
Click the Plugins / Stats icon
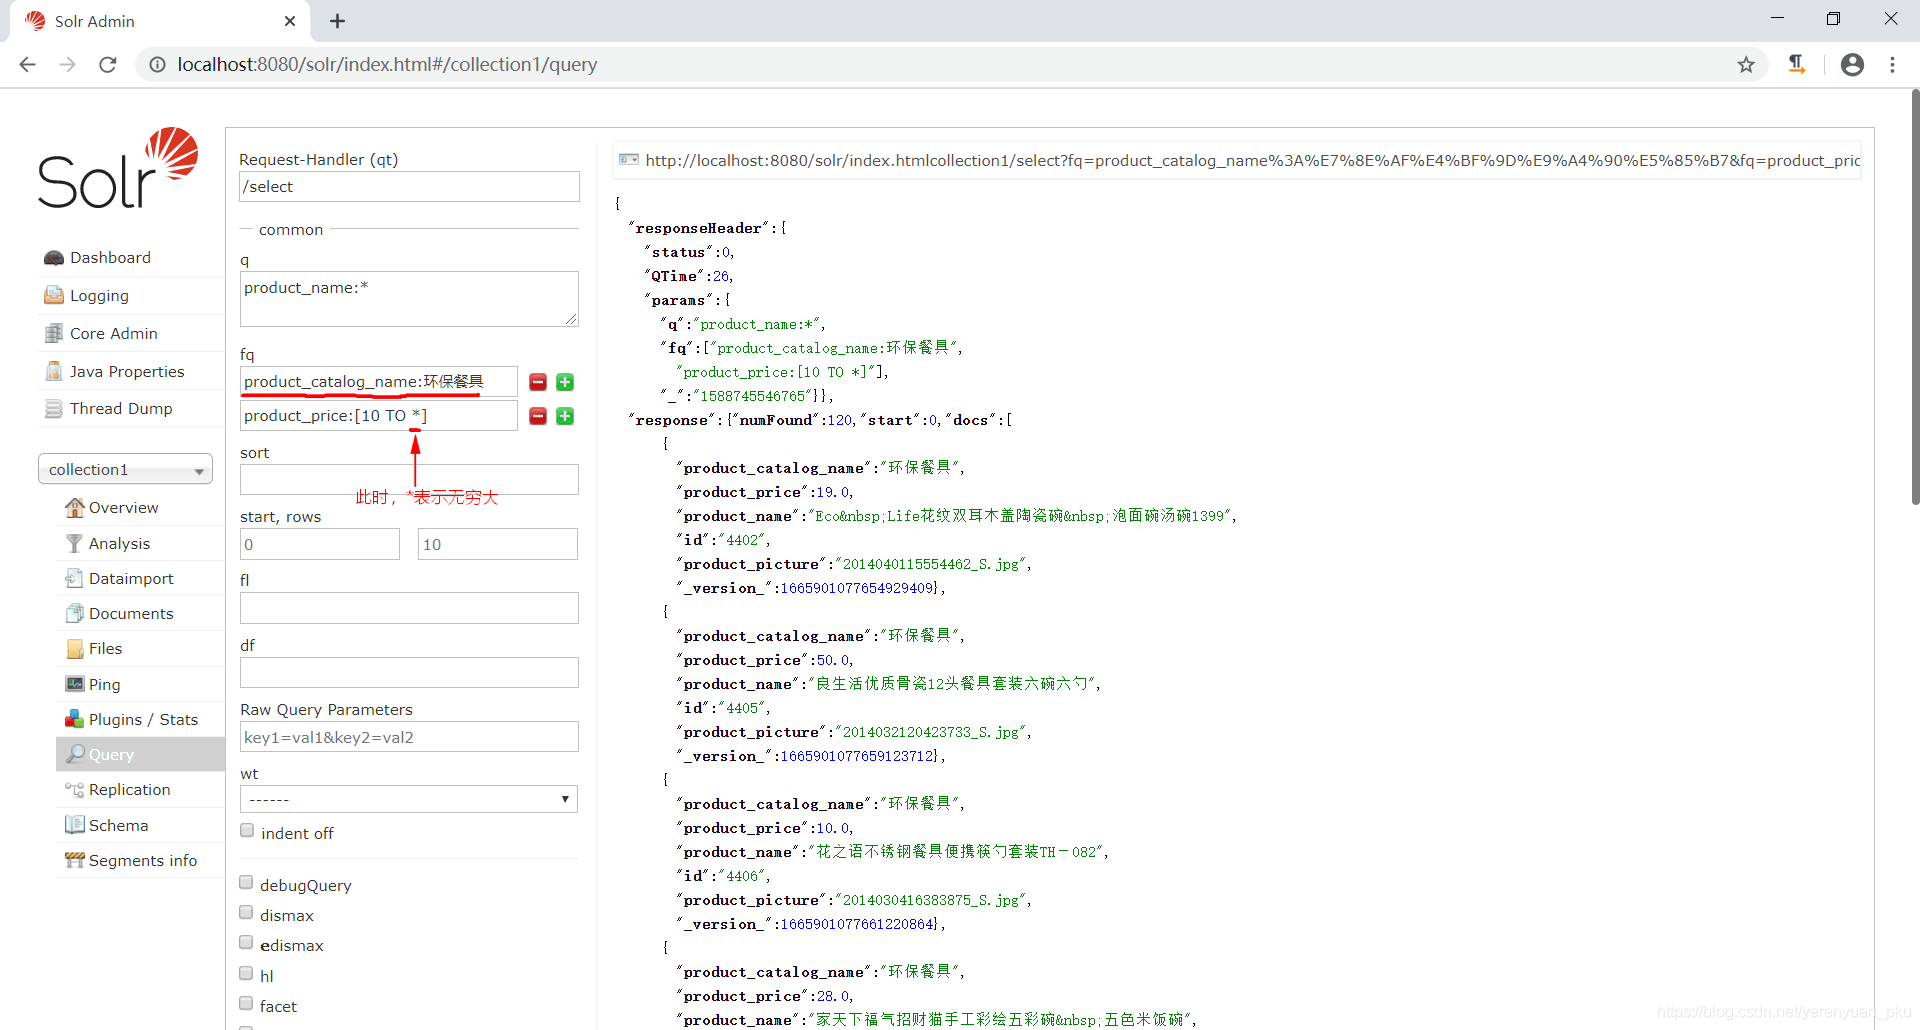pyautogui.click(x=74, y=719)
